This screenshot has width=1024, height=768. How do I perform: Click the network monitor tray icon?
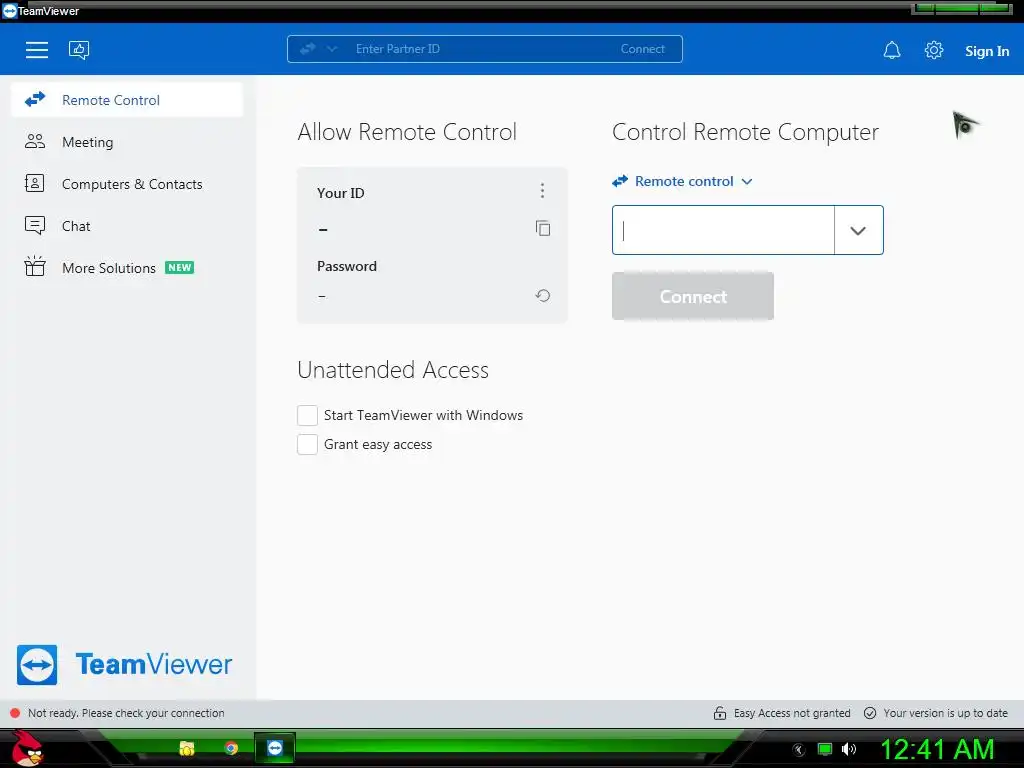click(825, 749)
